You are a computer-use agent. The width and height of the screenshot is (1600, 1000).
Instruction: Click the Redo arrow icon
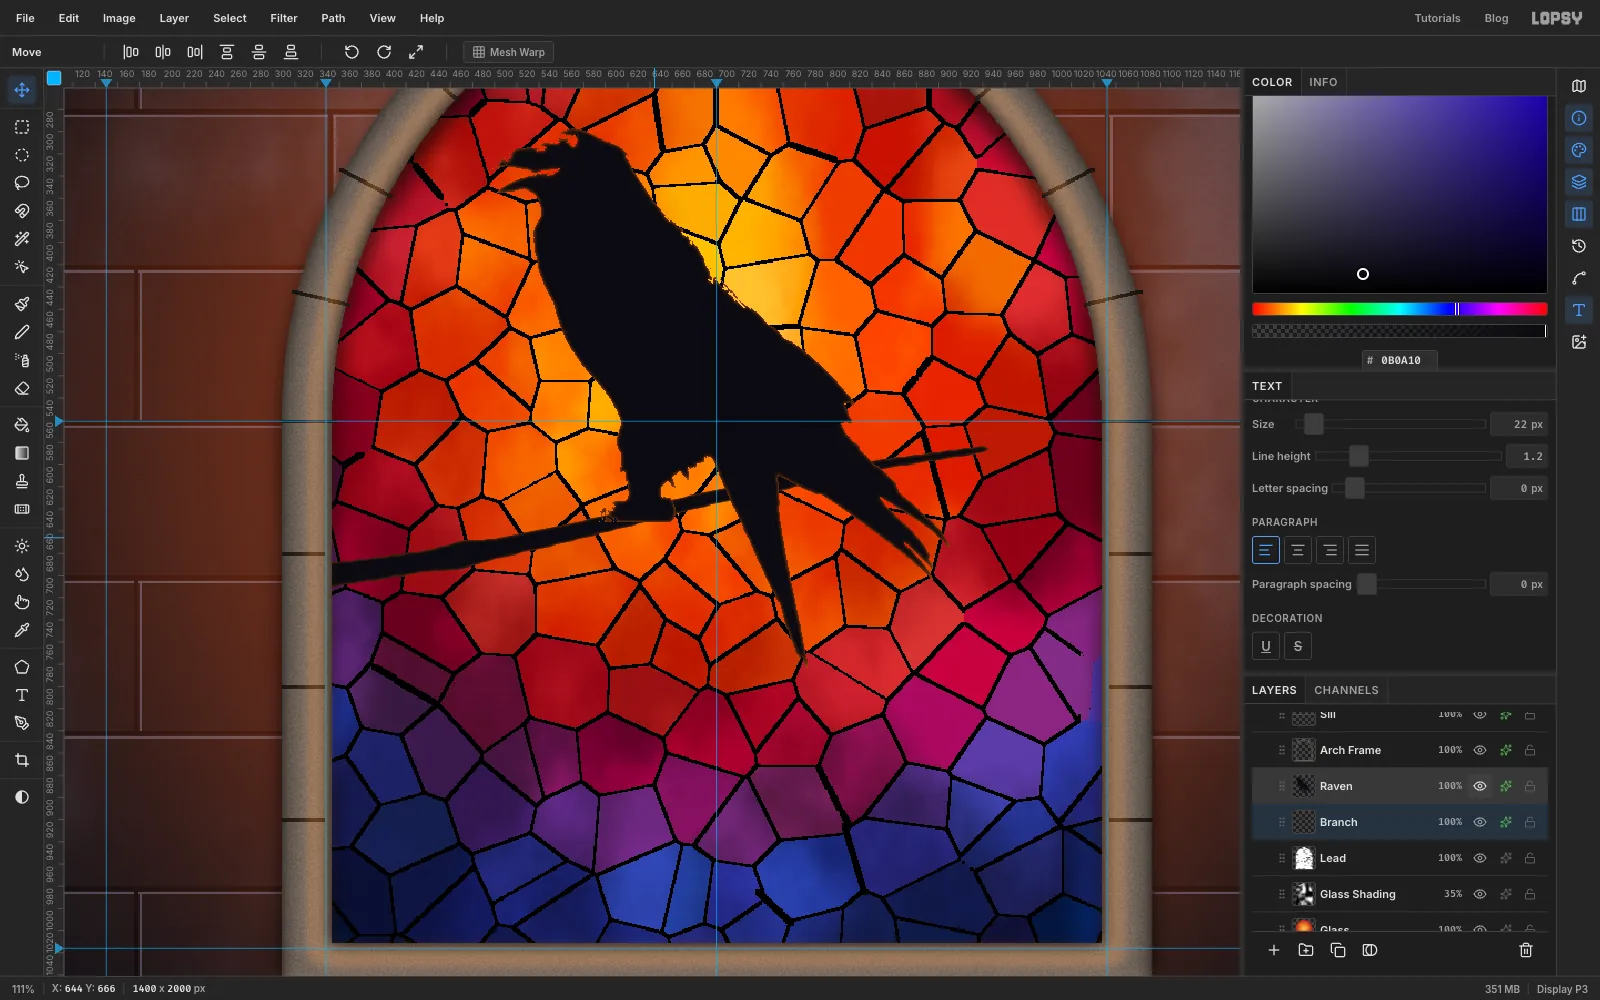(384, 52)
